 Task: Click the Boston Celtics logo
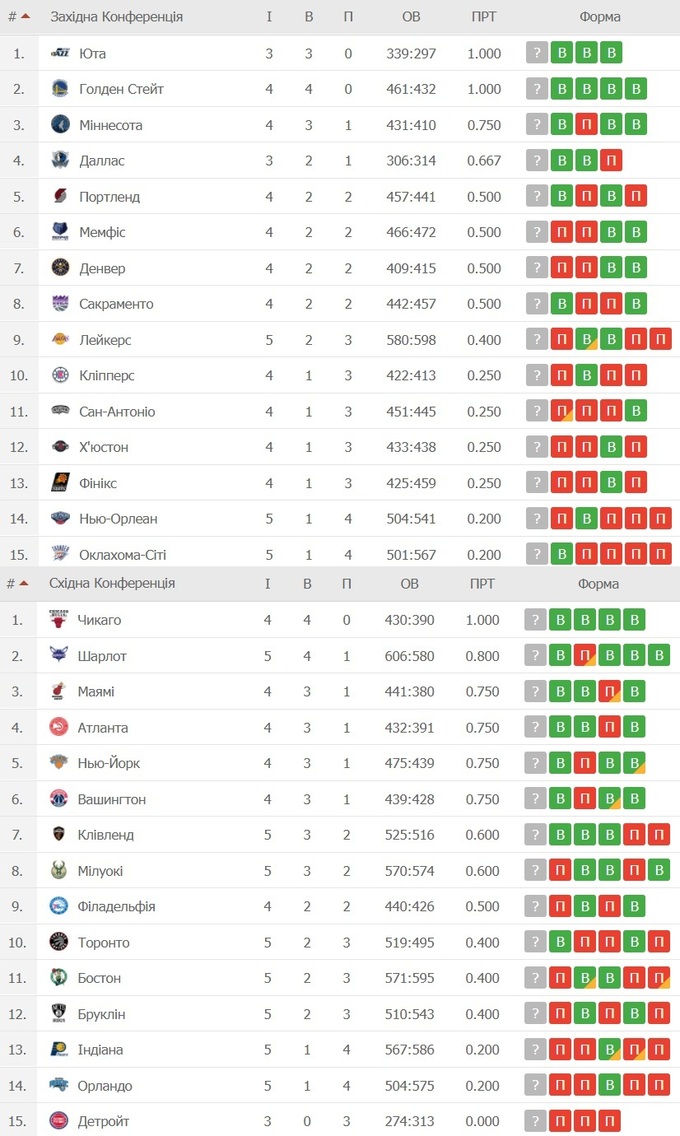point(59,978)
